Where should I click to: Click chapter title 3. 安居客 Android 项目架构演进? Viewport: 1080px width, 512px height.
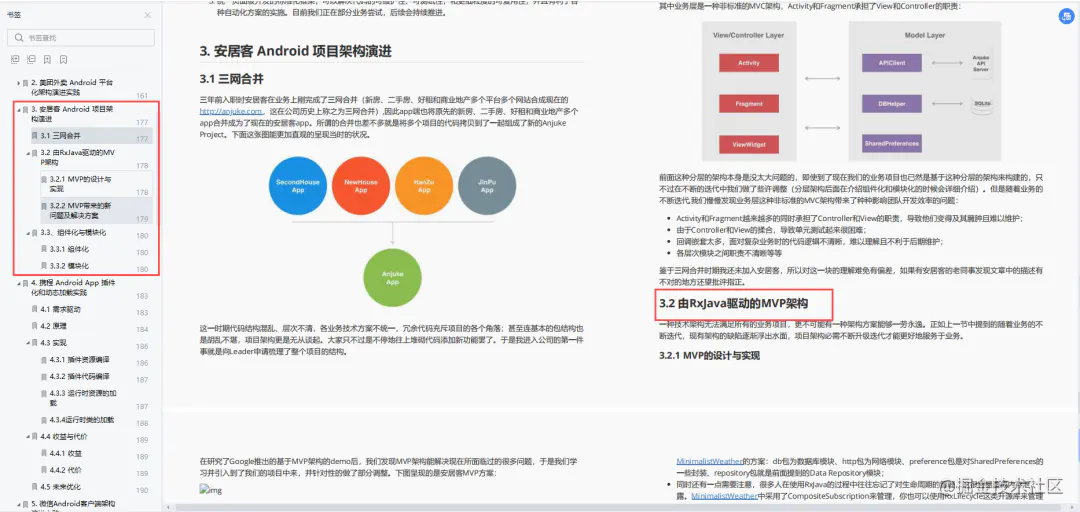(72, 114)
